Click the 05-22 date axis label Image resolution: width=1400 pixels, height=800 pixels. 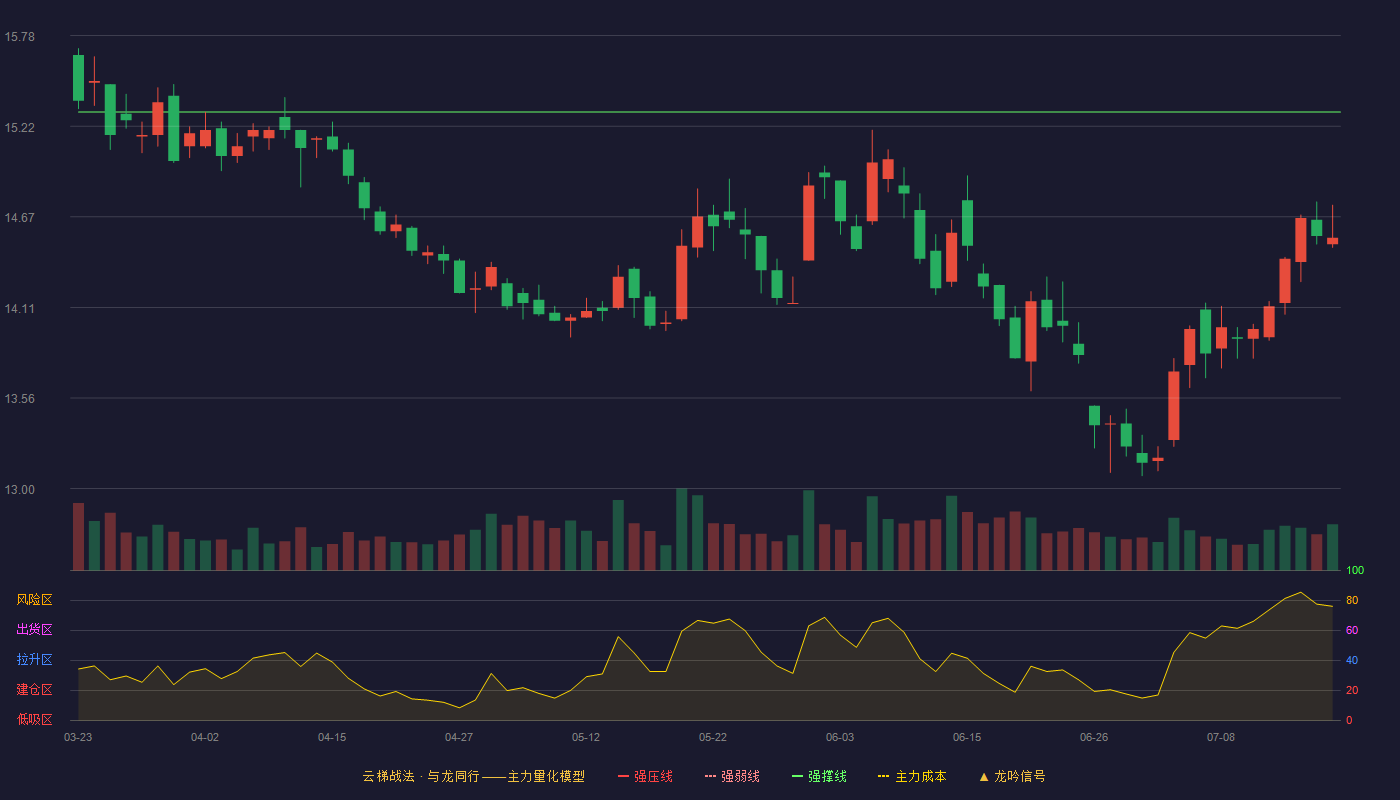coord(713,737)
